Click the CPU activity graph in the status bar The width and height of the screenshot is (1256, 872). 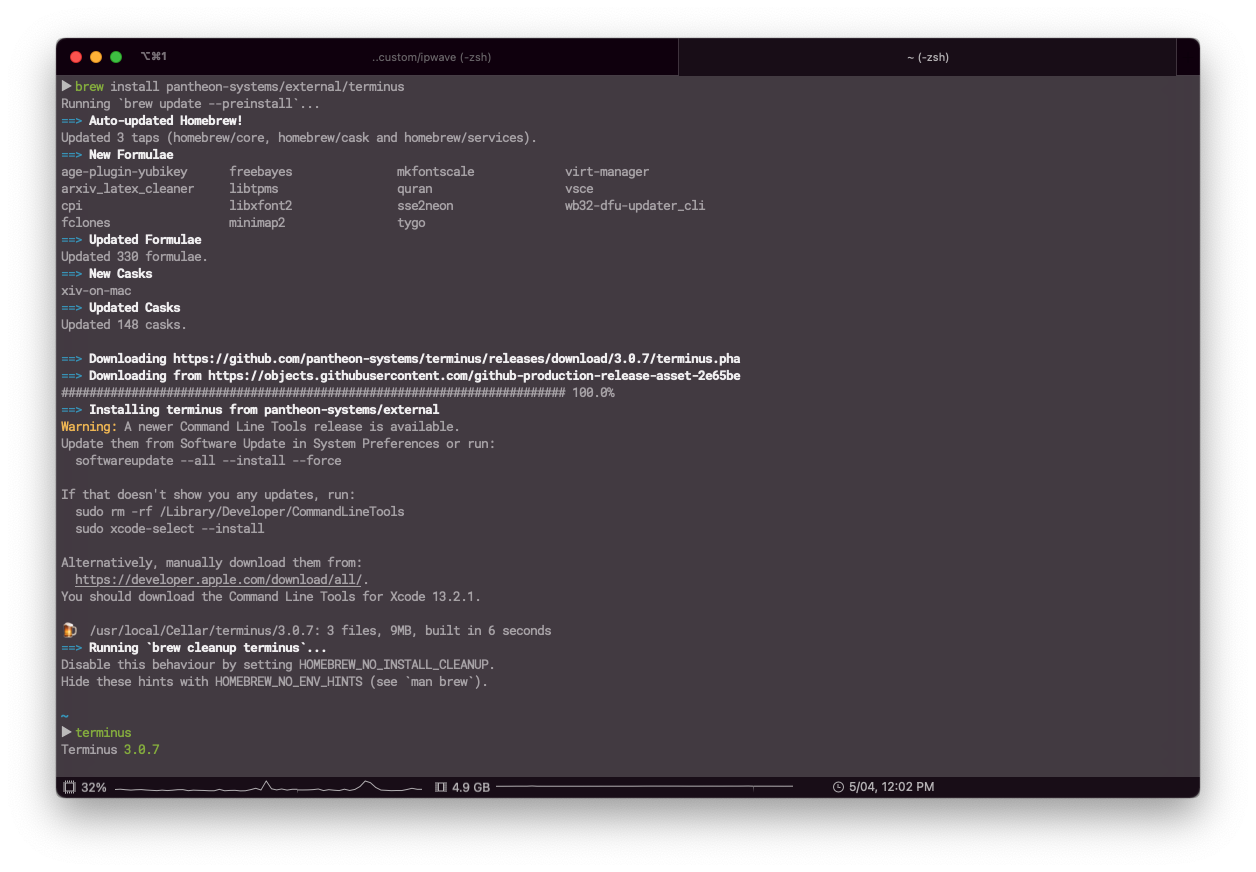coord(270,787)
